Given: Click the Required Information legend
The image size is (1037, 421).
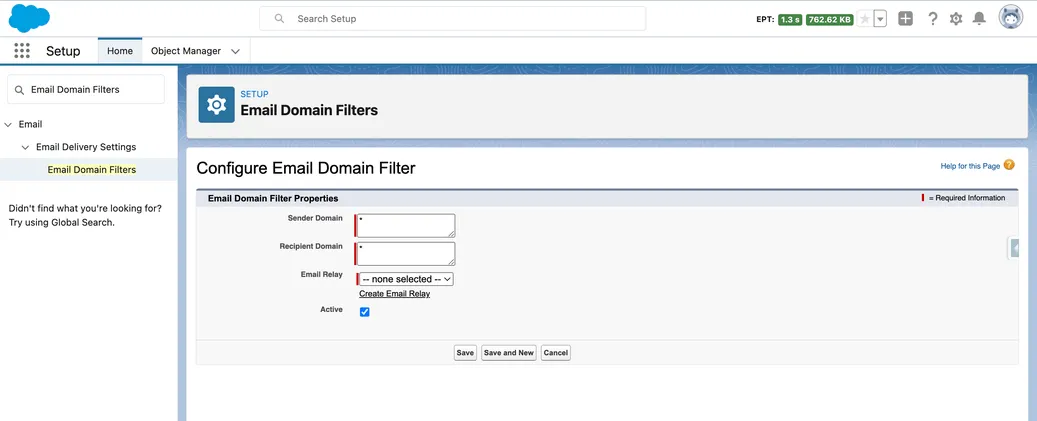Looking at the screenshot, I should pos(964,198).
